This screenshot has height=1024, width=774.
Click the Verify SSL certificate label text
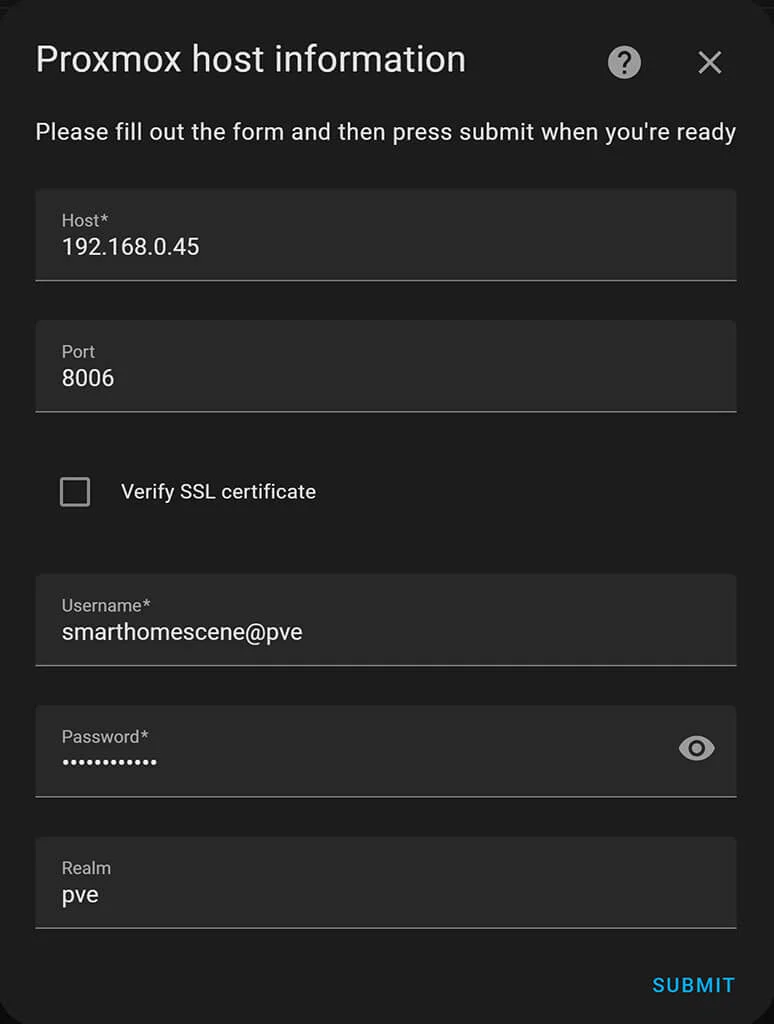pyautogui.click(x=218, y=492)
